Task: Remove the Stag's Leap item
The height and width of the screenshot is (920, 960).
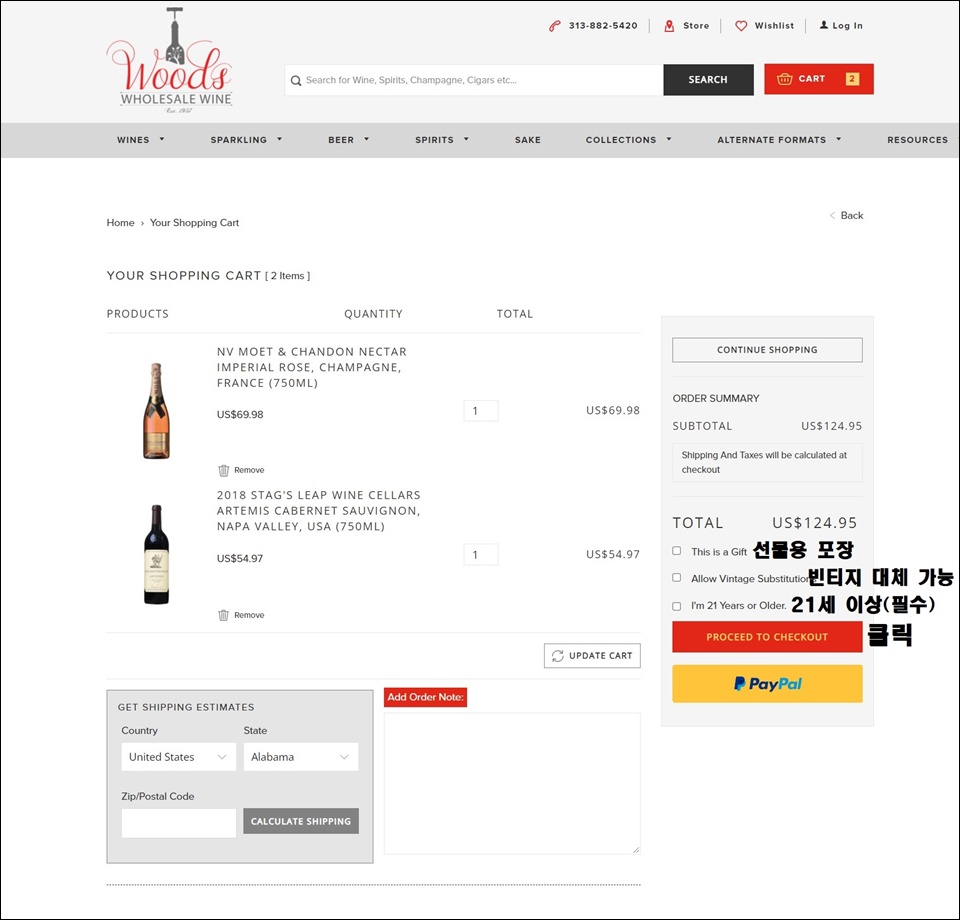Action: [x=249, y=615]
